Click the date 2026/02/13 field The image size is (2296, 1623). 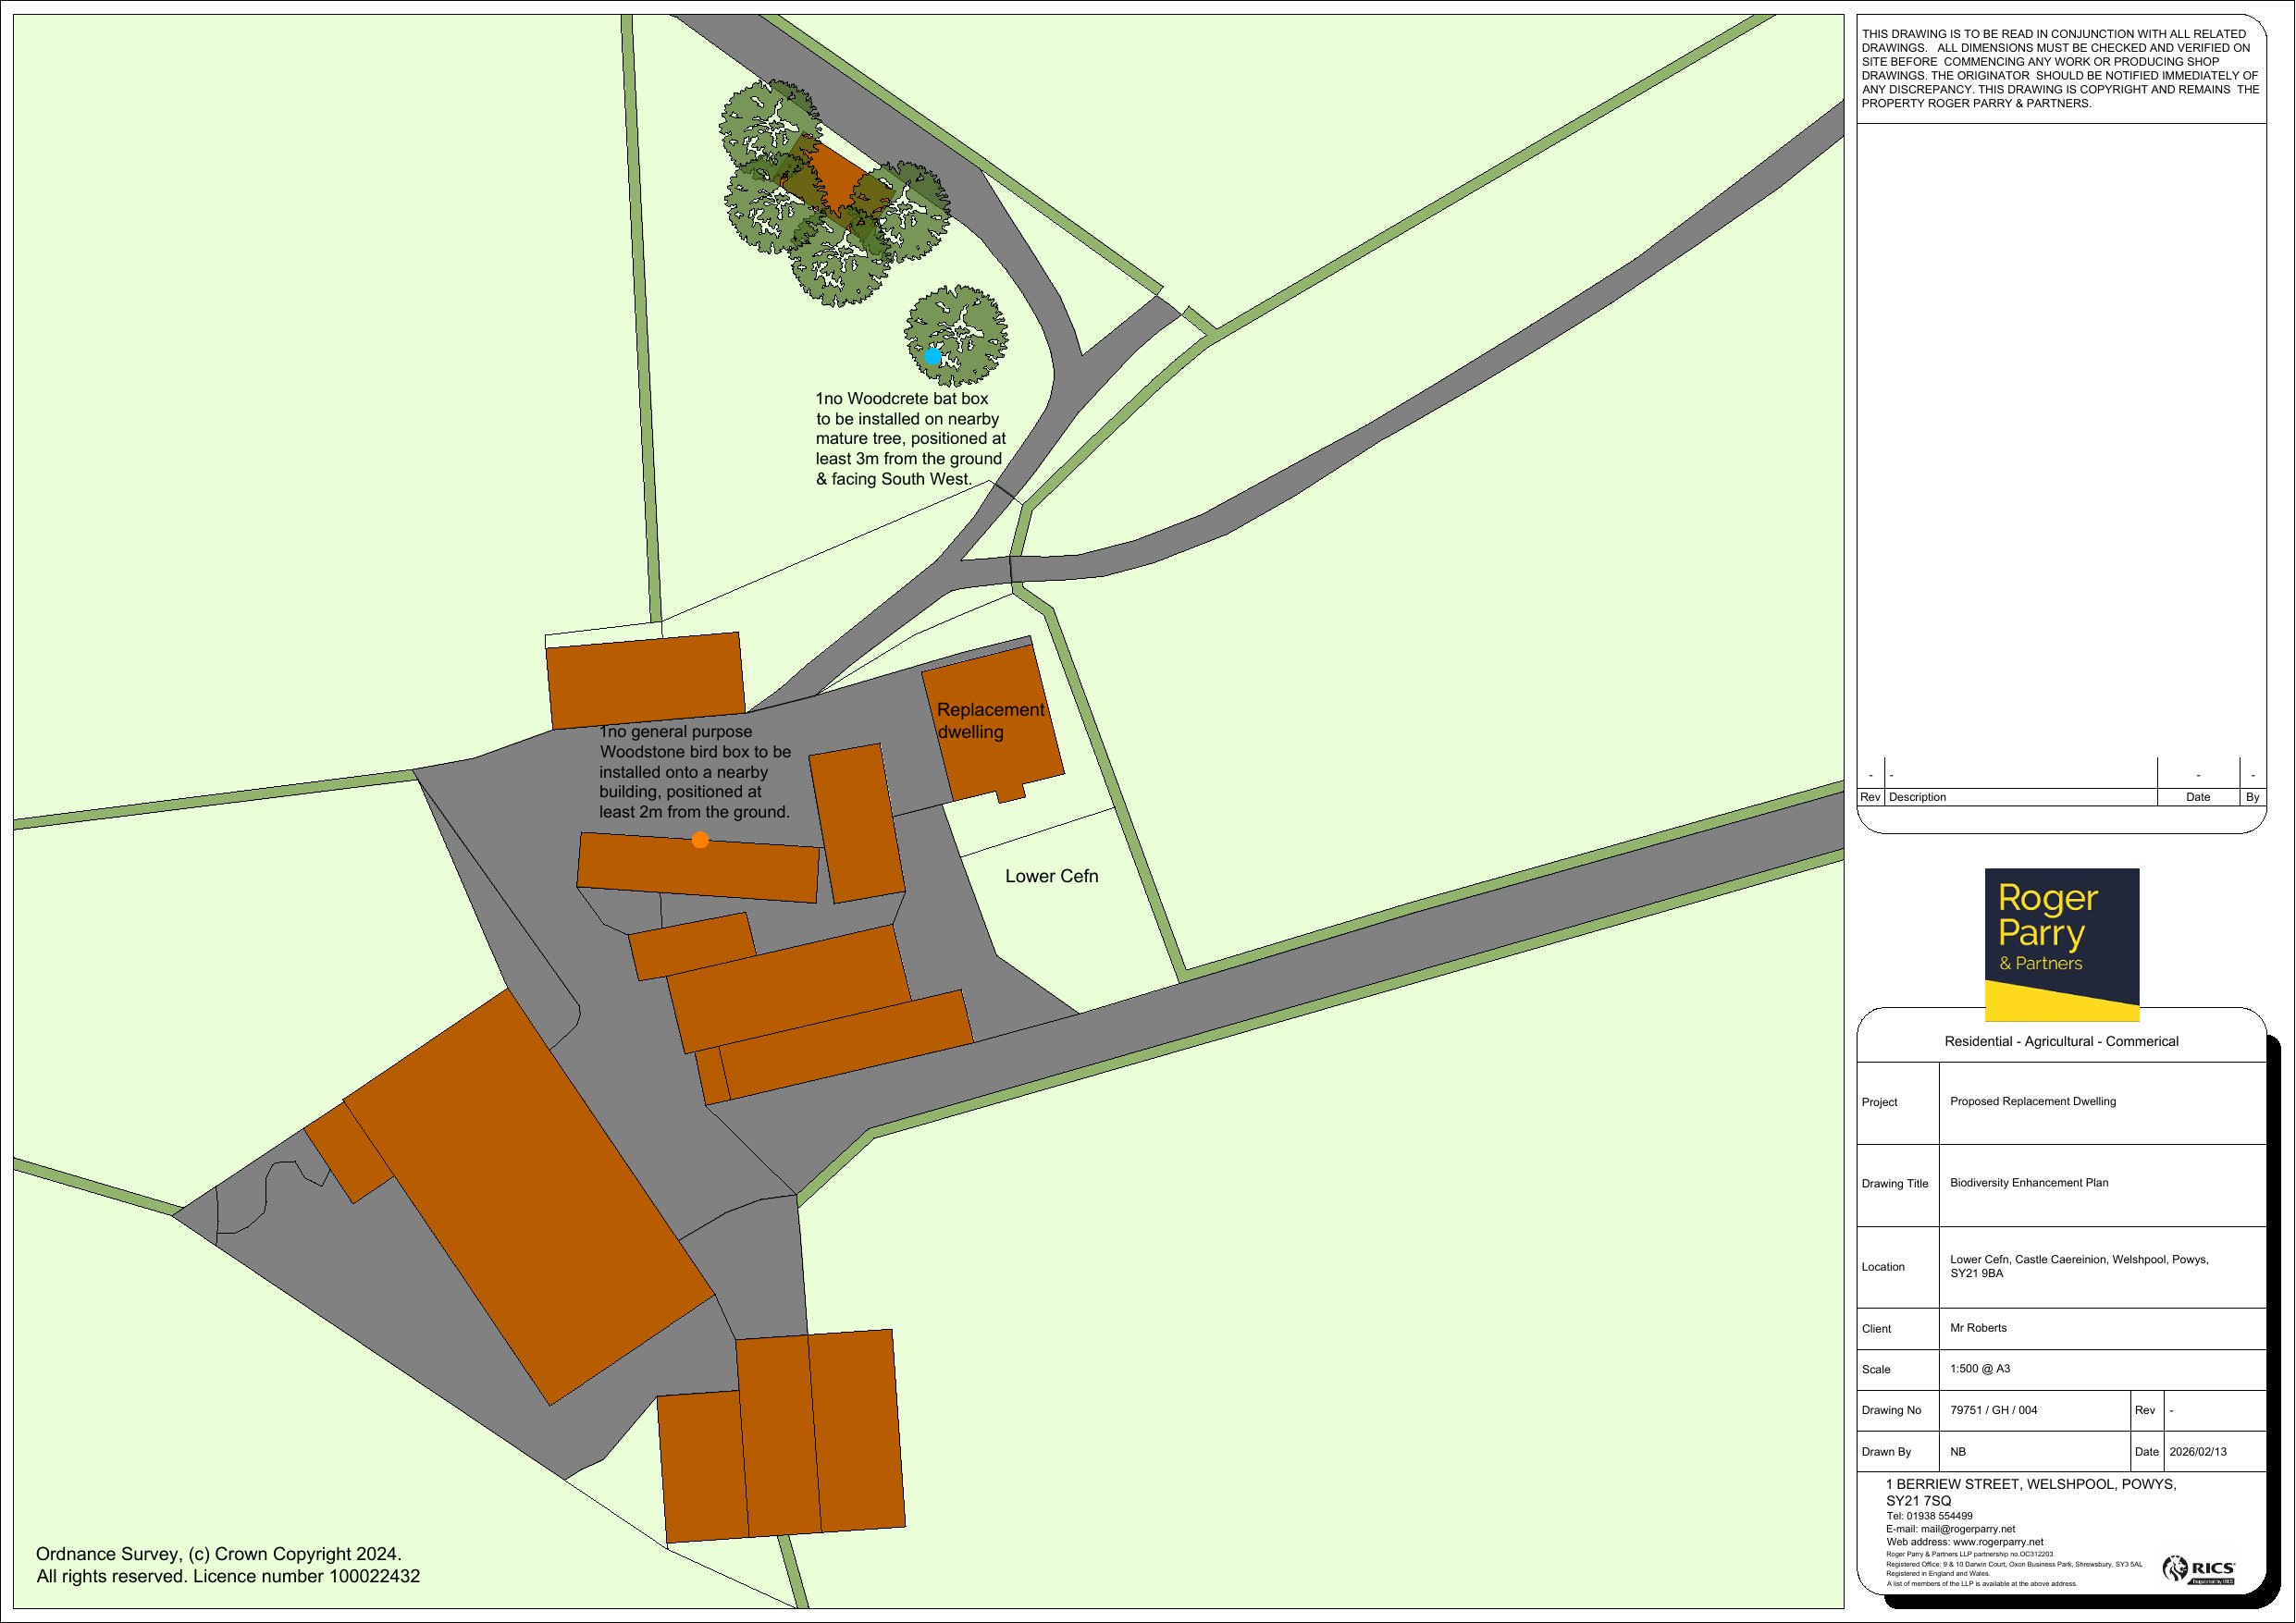(x=2197, y=1452)
